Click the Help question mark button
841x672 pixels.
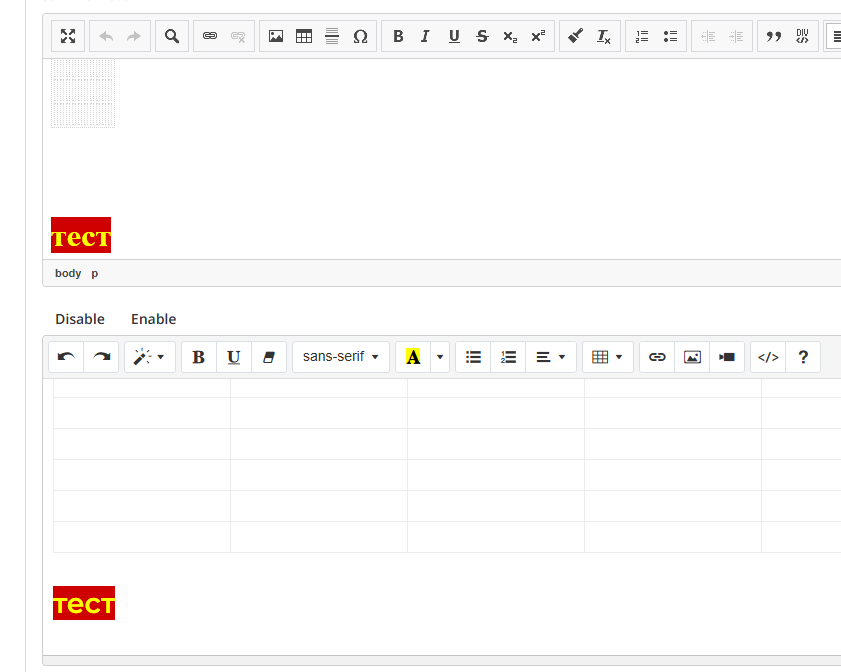point(803,357)
